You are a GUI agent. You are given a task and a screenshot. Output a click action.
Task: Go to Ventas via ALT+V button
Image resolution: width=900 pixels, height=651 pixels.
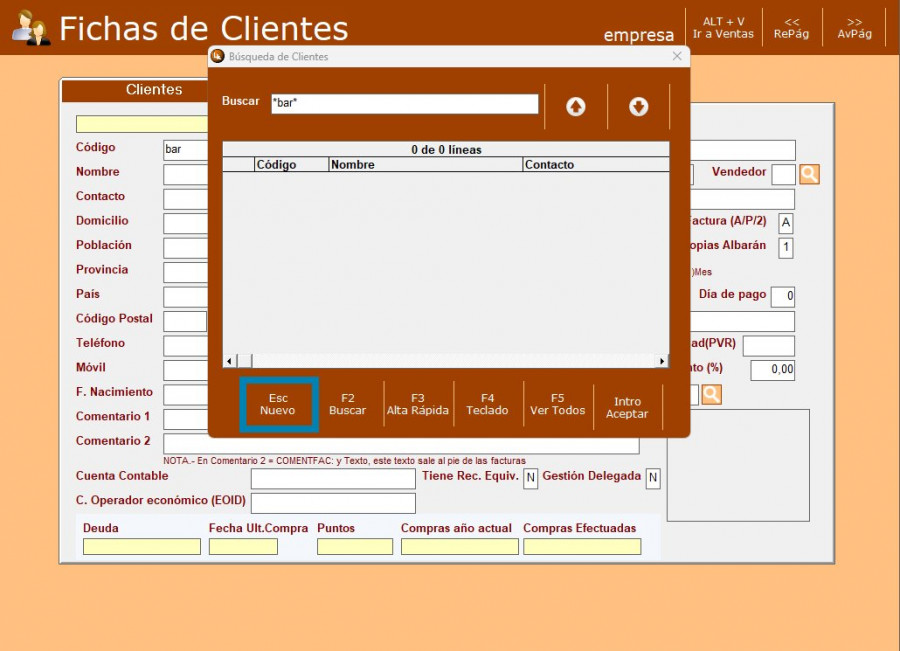pyautogui.click(x=723, y=27)
